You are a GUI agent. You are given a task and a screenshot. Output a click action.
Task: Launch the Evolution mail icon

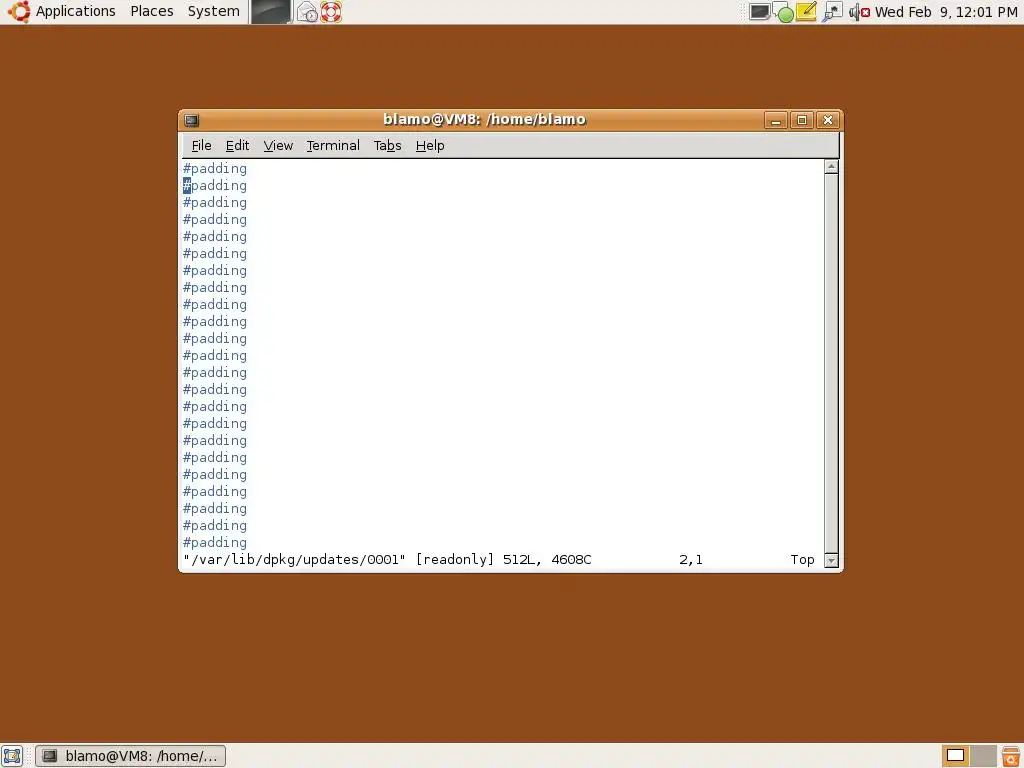tap(307, 12)
